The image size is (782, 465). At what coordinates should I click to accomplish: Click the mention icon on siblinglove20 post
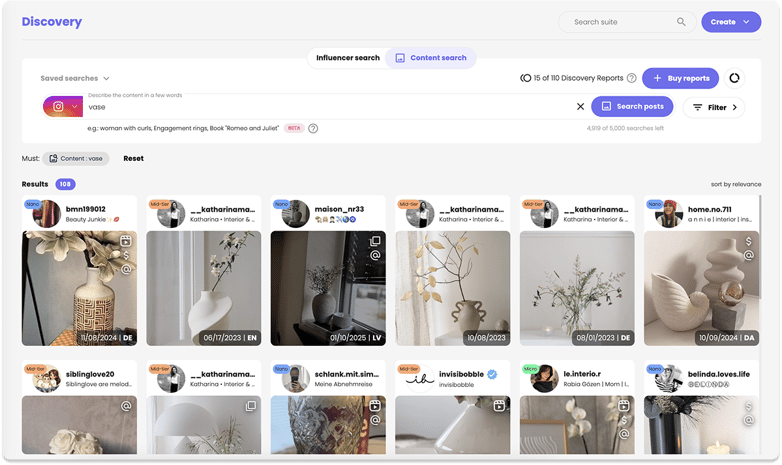tap(126, 406)
